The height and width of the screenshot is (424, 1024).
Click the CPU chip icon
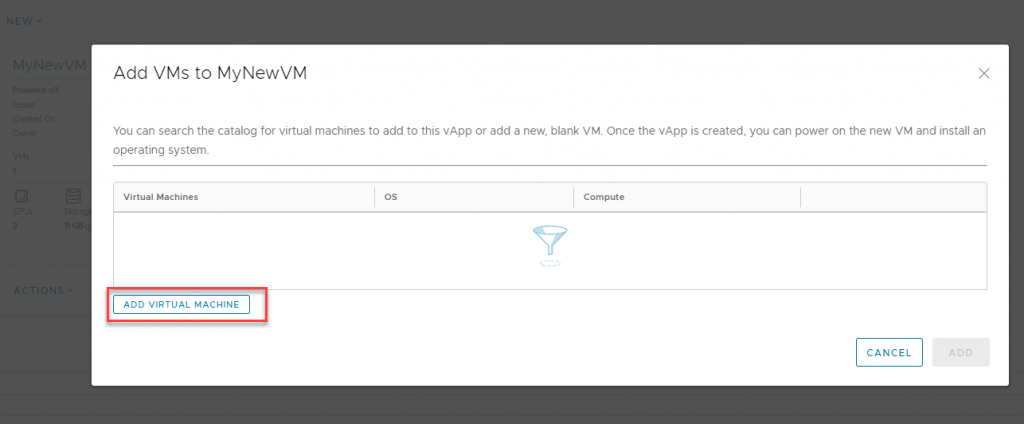[21, 197]
